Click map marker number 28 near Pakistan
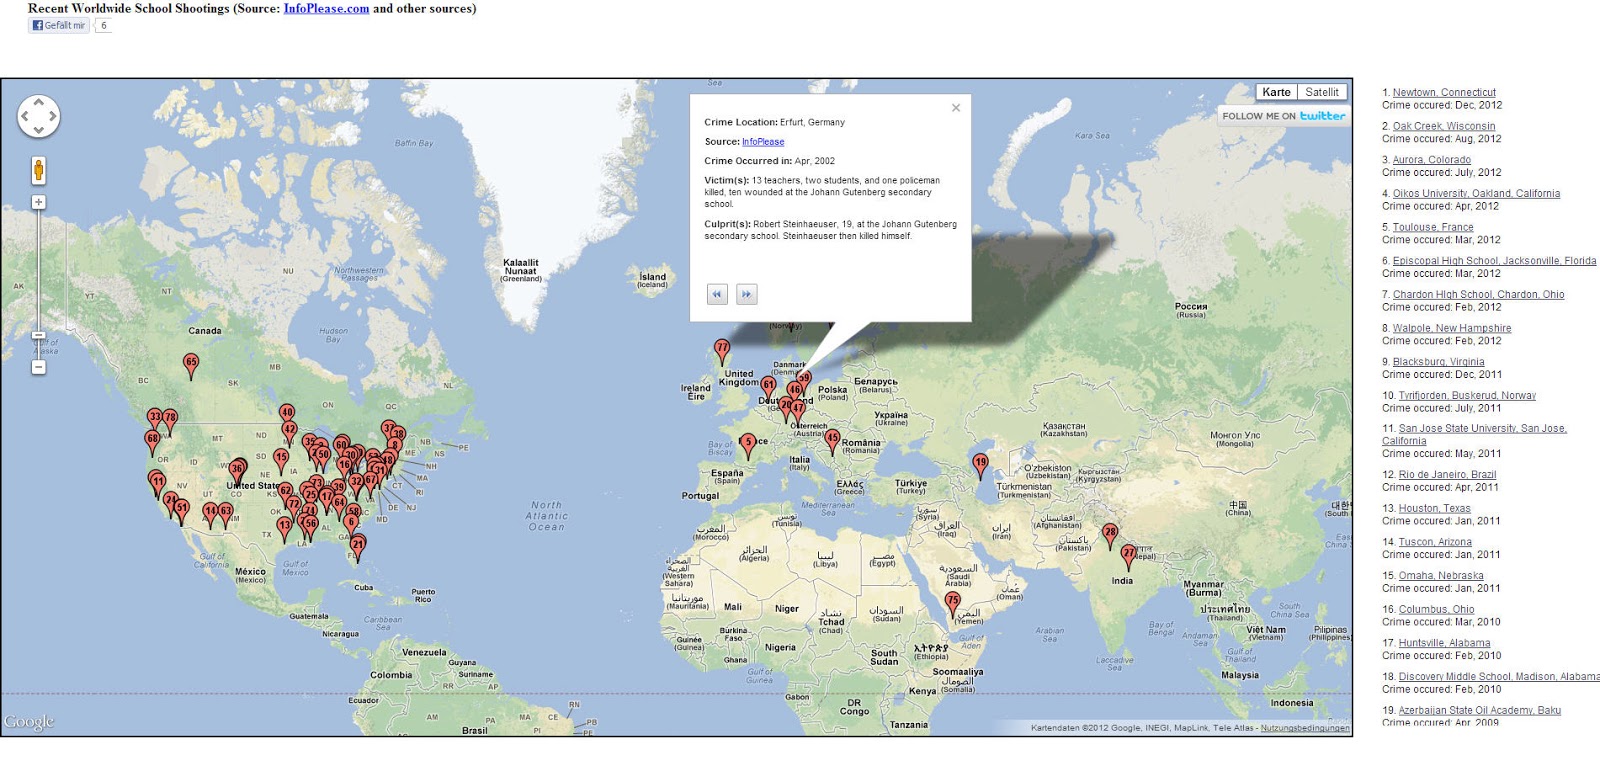This screenshot has width=1600, height=766. click(x=1110, y=534)
